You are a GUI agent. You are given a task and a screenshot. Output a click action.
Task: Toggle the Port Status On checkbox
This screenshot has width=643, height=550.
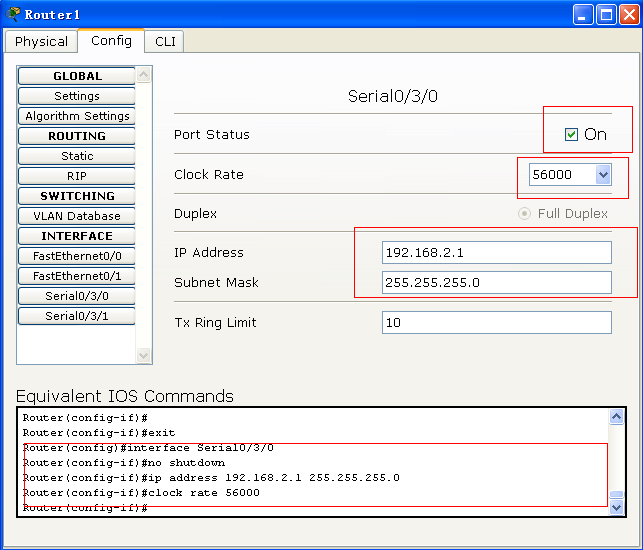(571, 134)
